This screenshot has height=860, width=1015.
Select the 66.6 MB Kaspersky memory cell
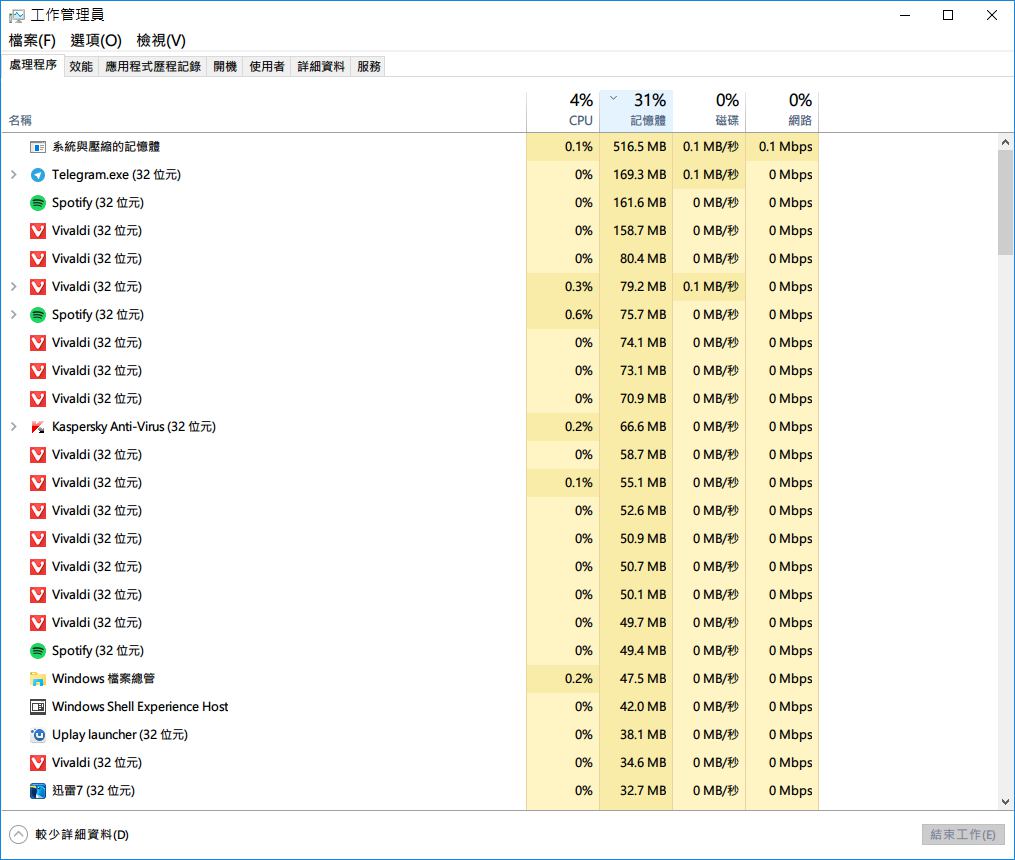(636, 427)
